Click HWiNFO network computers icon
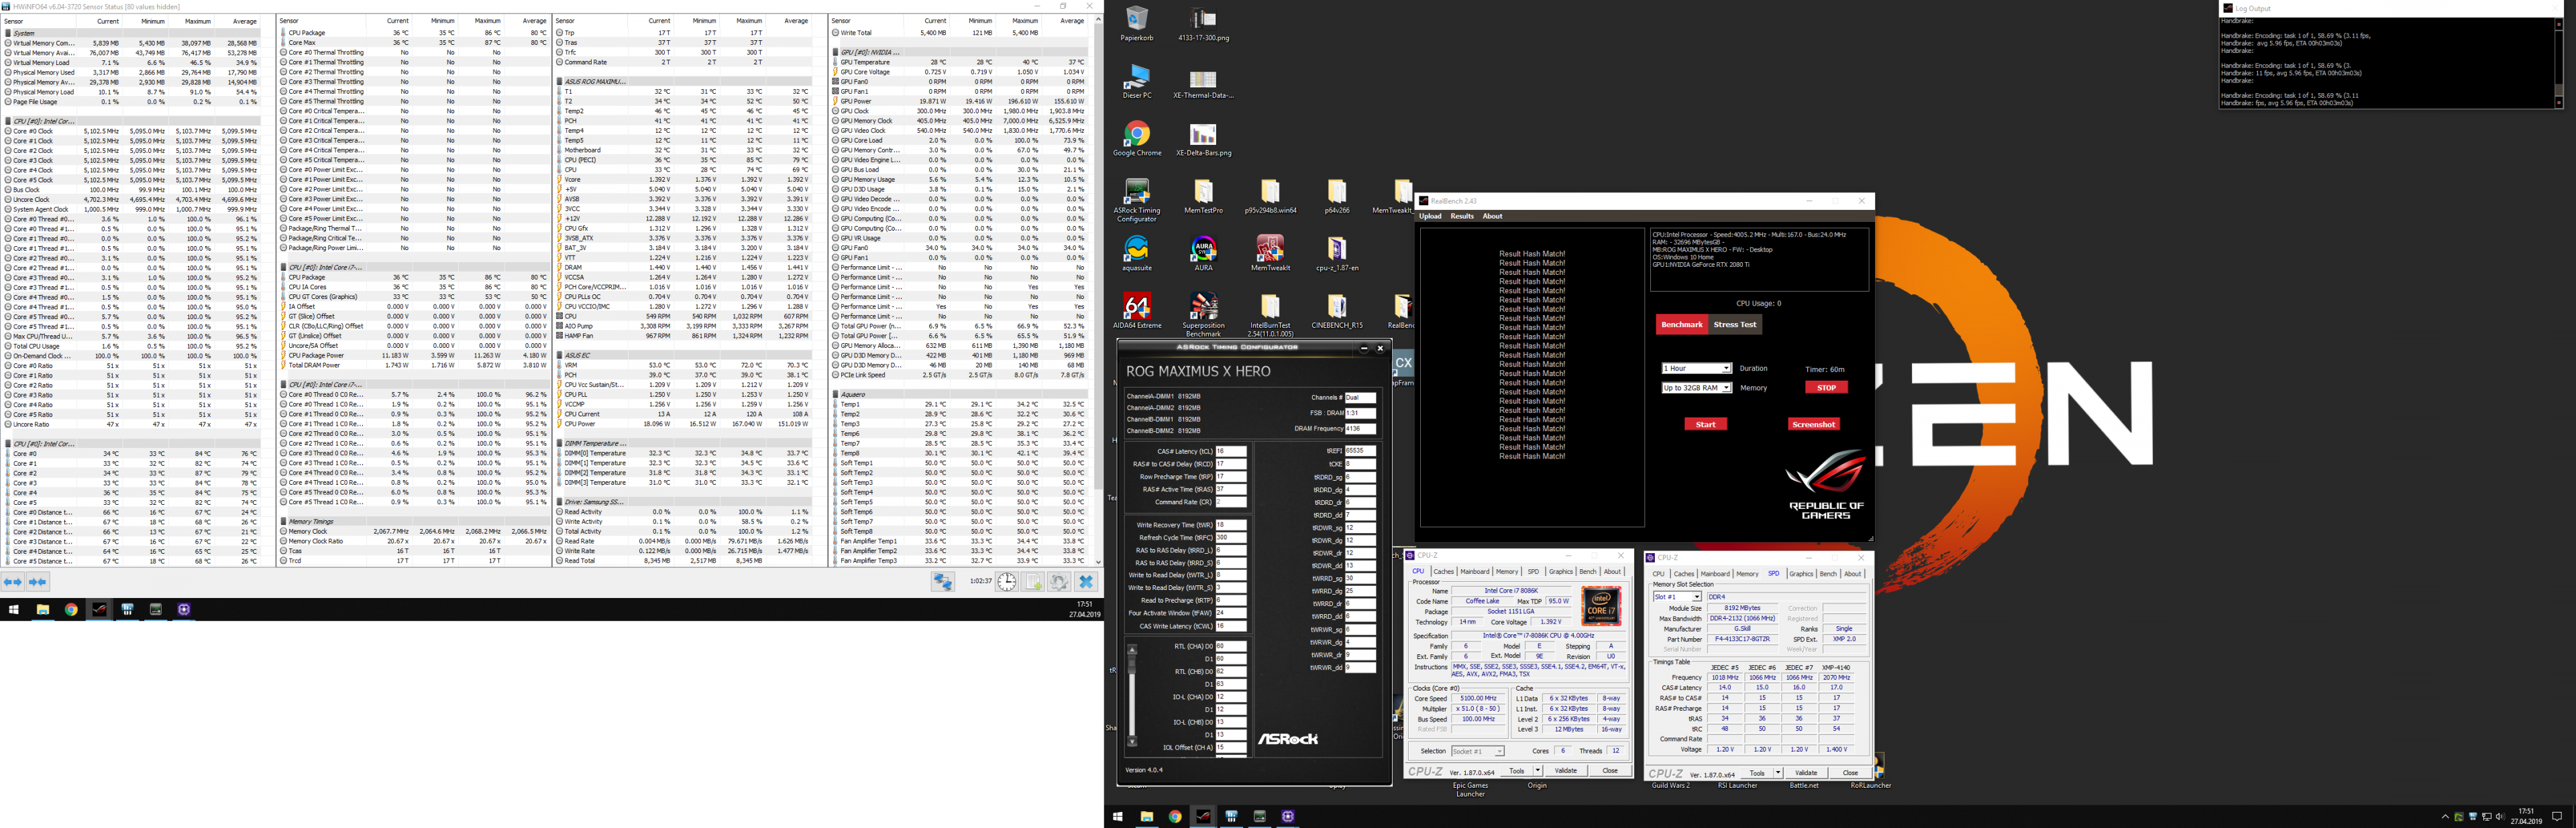 (942, 582)
